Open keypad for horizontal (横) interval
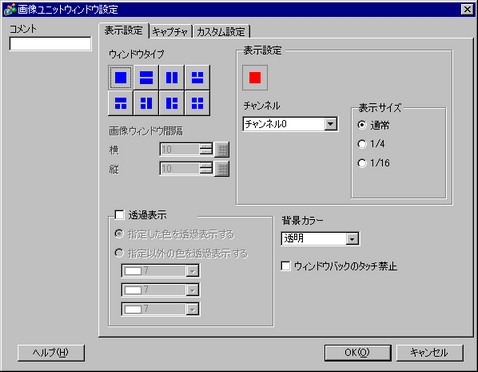Image resolution: width=478 pixels, height=372 pixels. tap(222, 150)
